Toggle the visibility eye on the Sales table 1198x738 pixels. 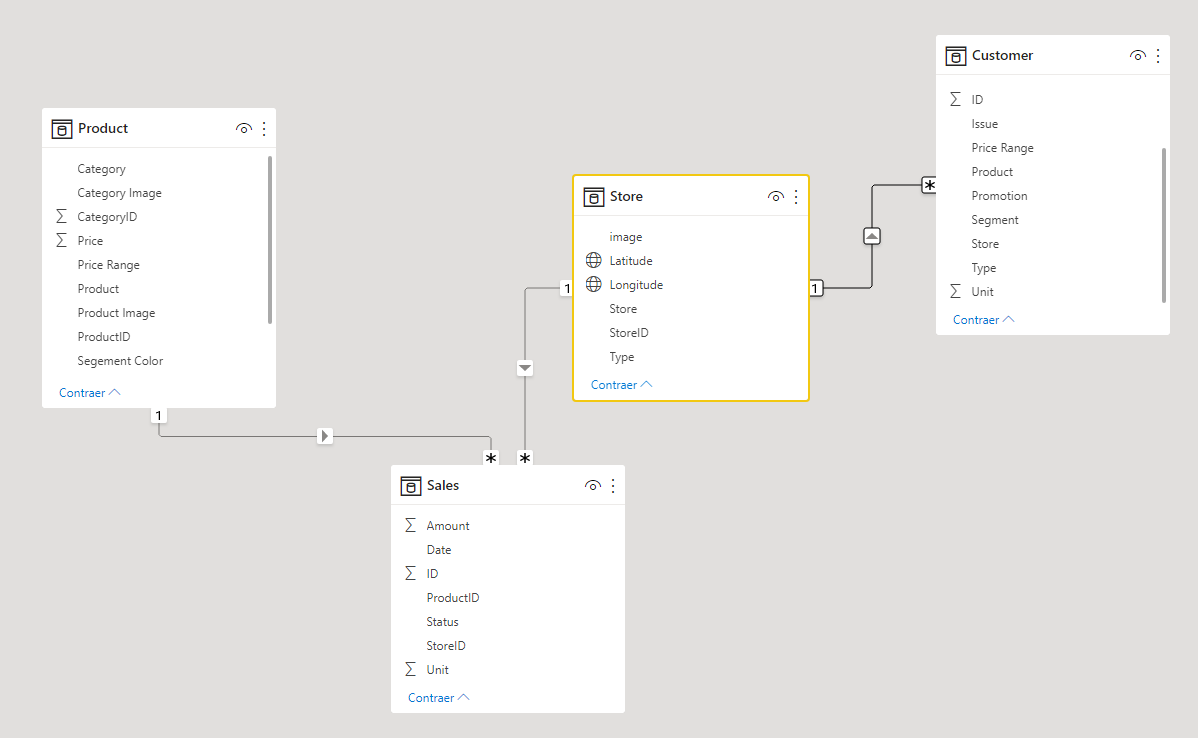593,485
